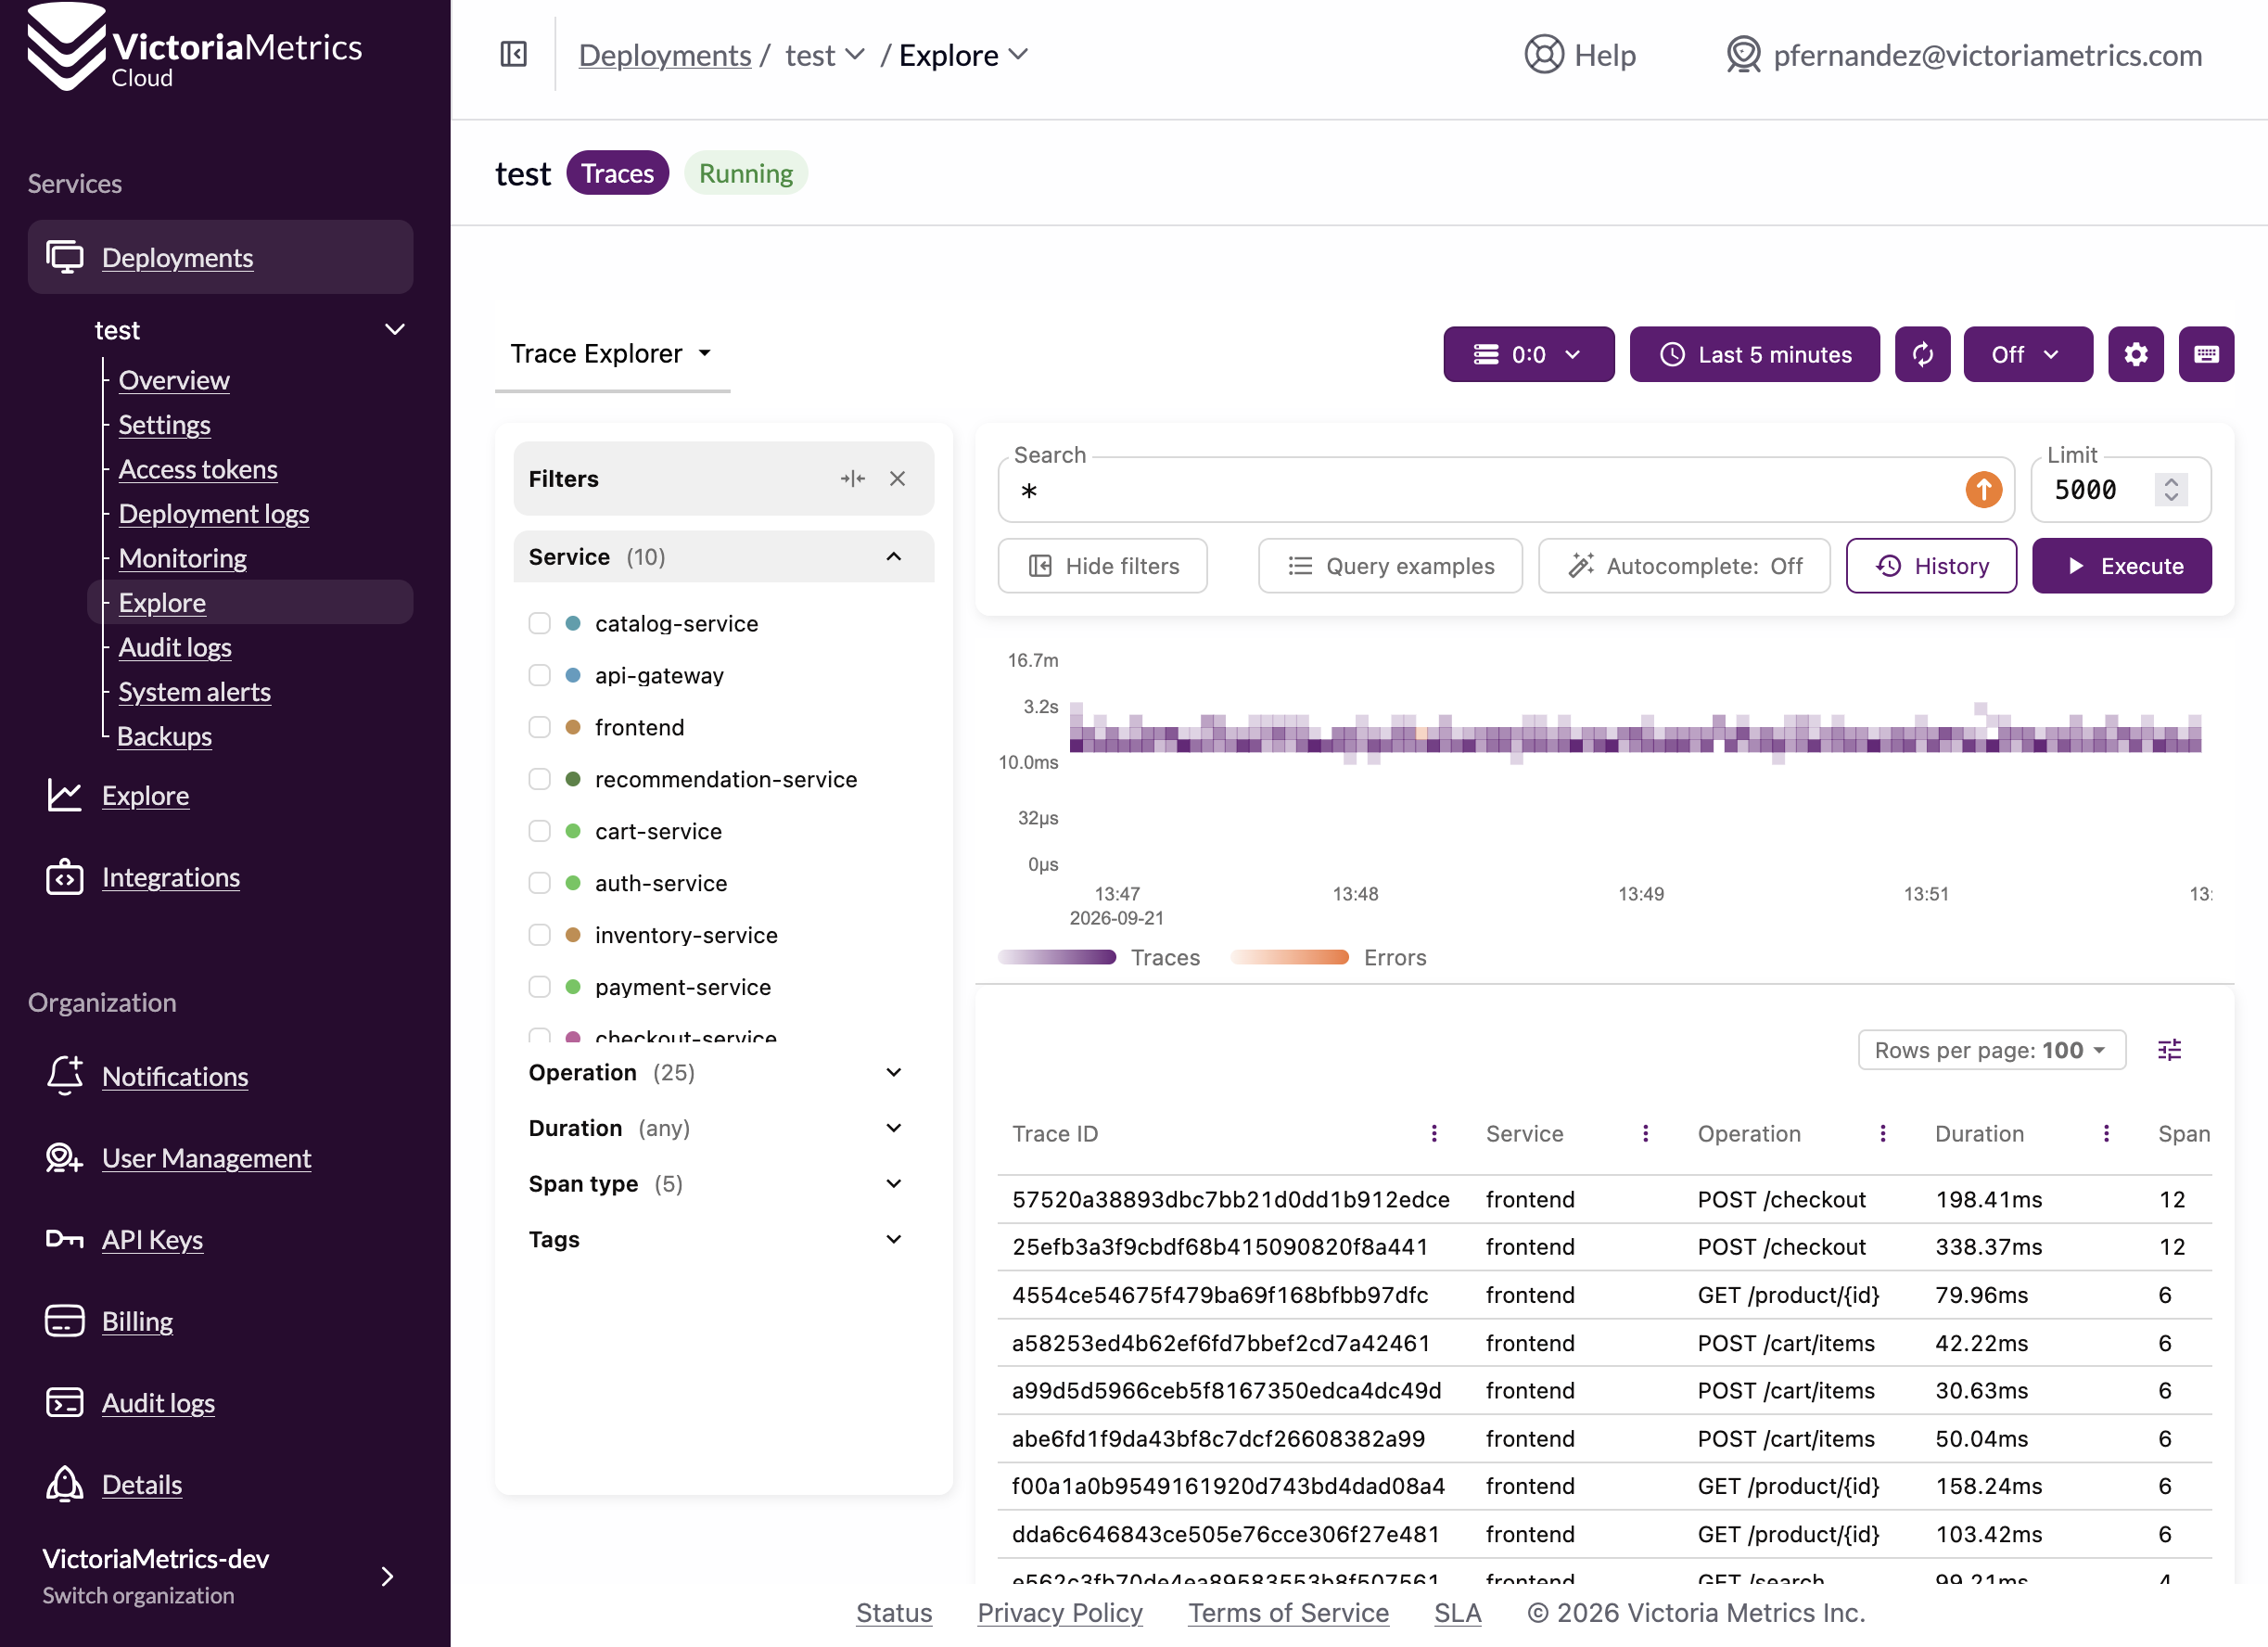Click the Deployments monitor icon in sidebar

65,257
